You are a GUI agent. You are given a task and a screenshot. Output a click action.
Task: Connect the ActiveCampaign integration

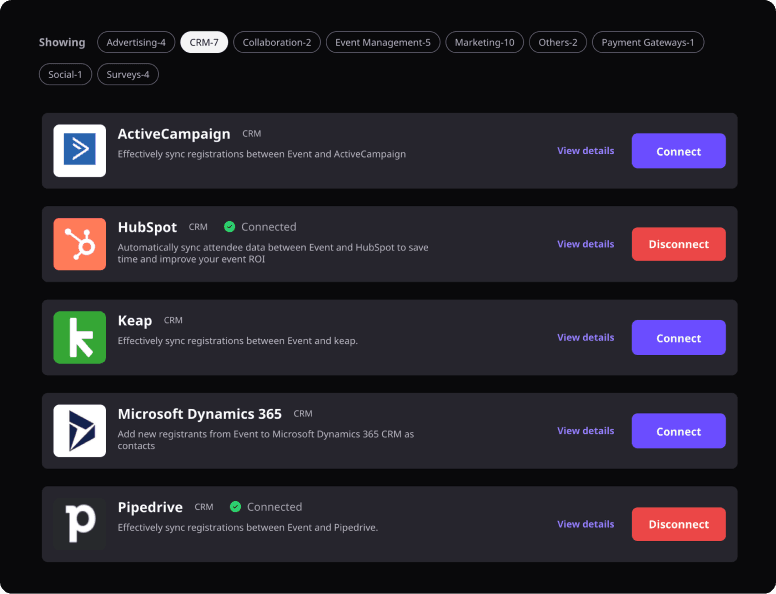(x=679, y=151)
